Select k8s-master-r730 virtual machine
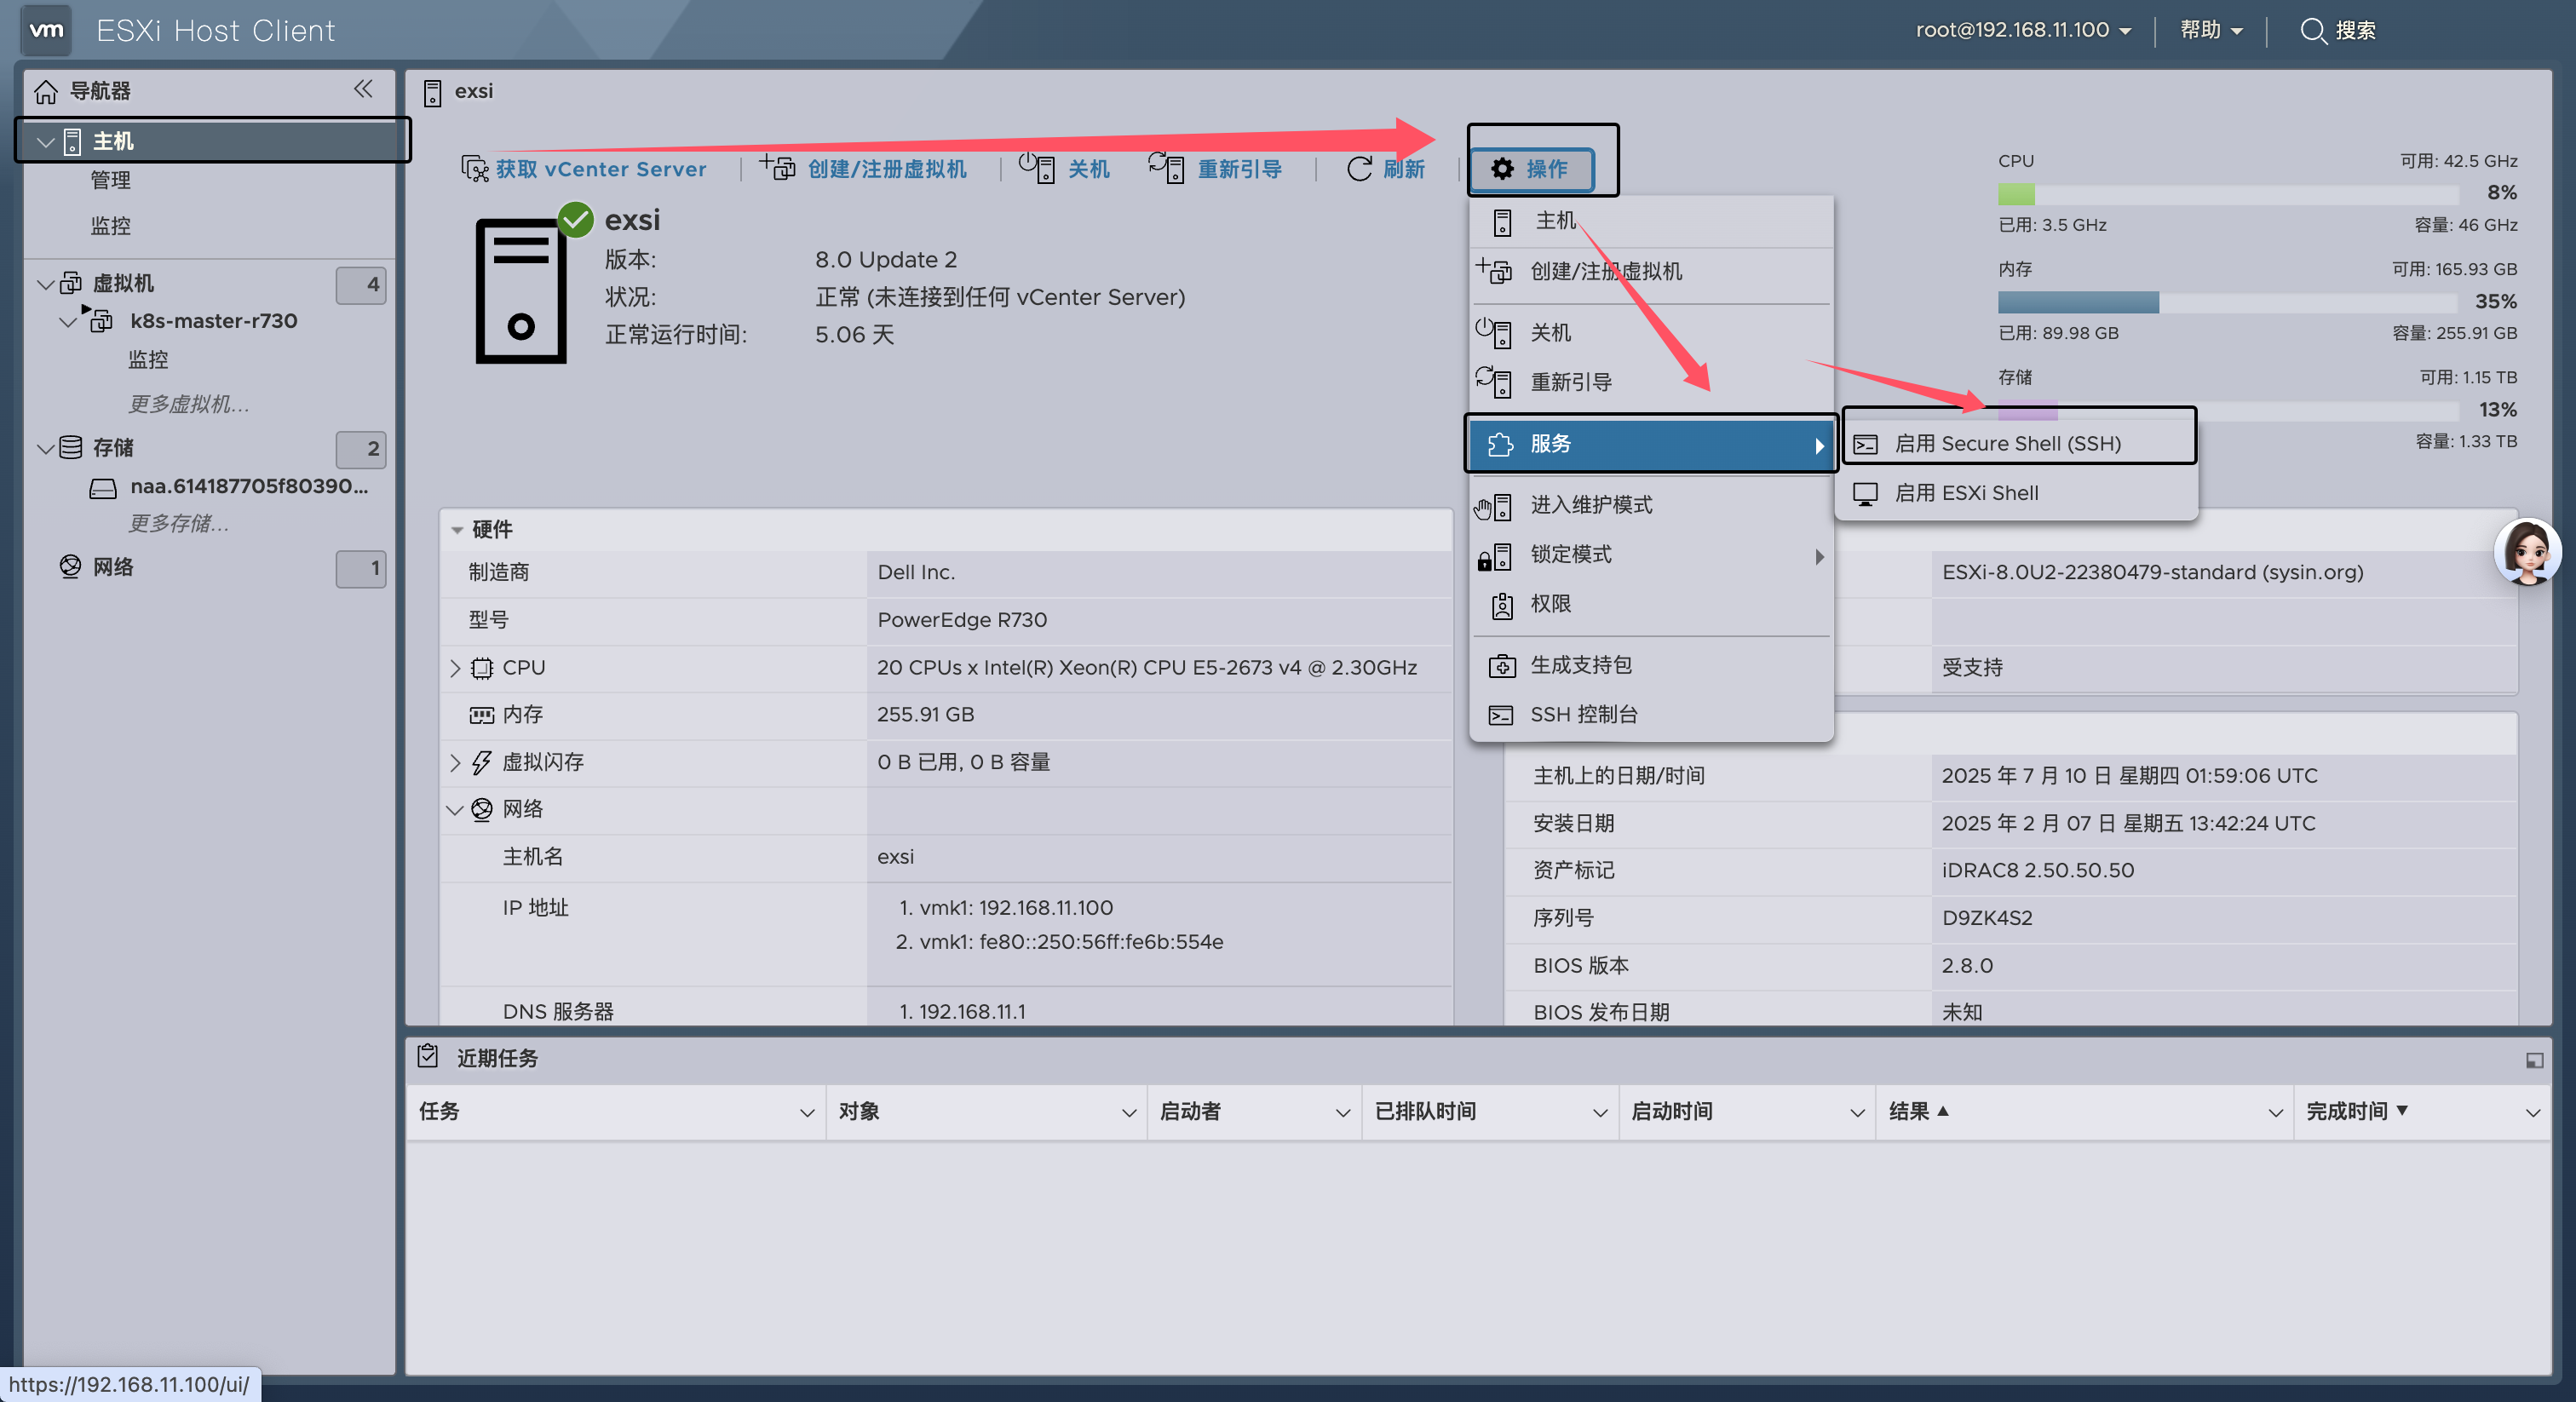The image size is (2576, 1402). click(x=214, y=321)
